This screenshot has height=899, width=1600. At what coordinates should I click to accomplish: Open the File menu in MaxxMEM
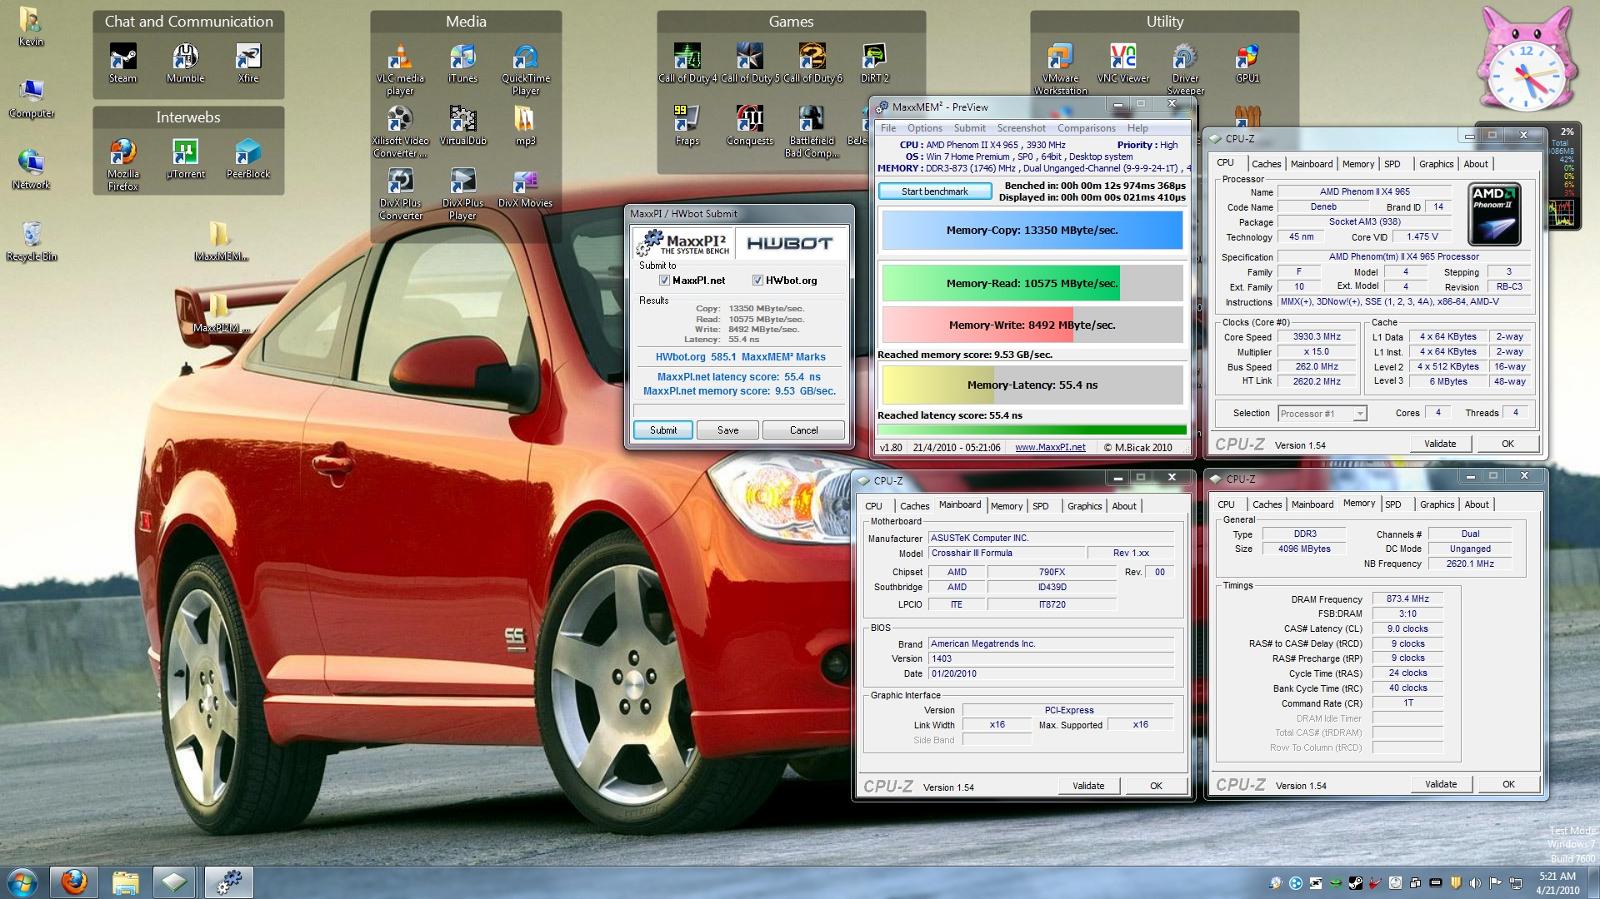(888, 128)
